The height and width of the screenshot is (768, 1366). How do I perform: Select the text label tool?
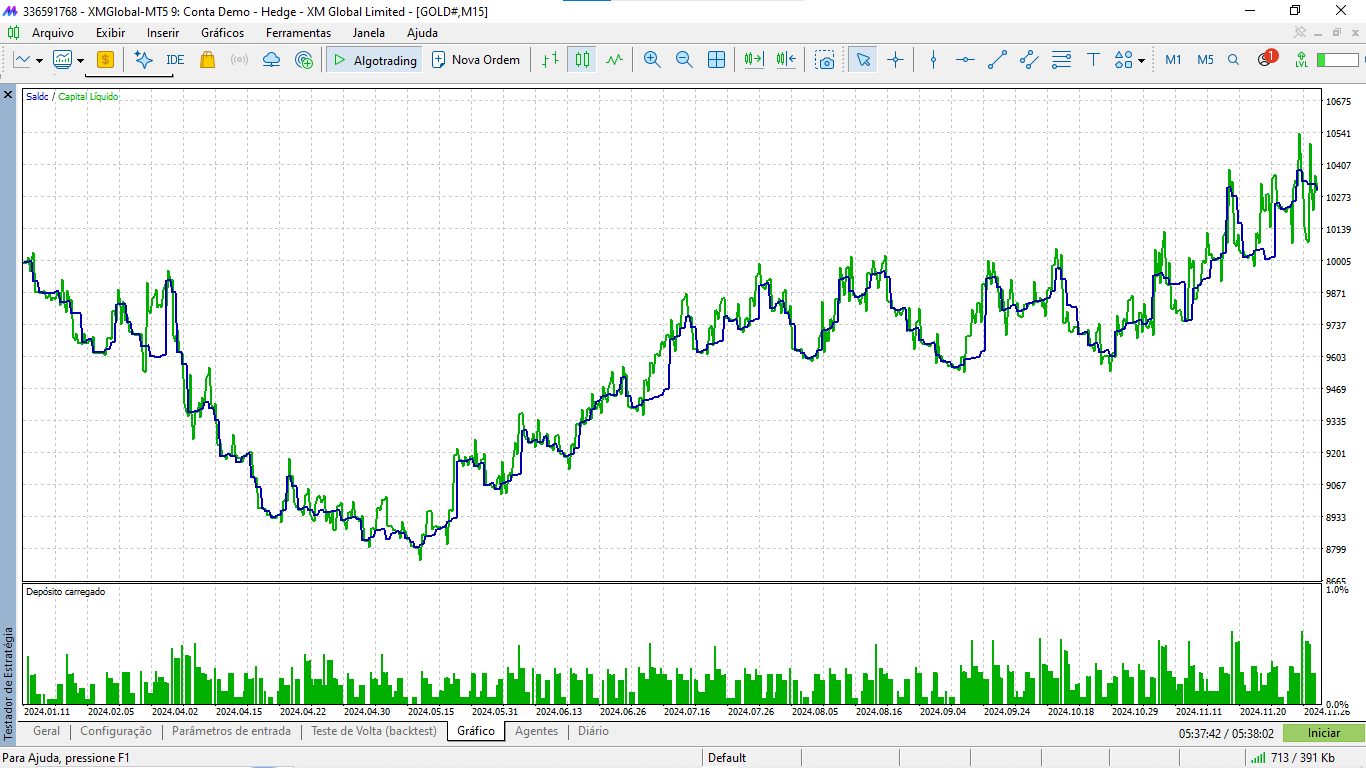pos(1093,60)
